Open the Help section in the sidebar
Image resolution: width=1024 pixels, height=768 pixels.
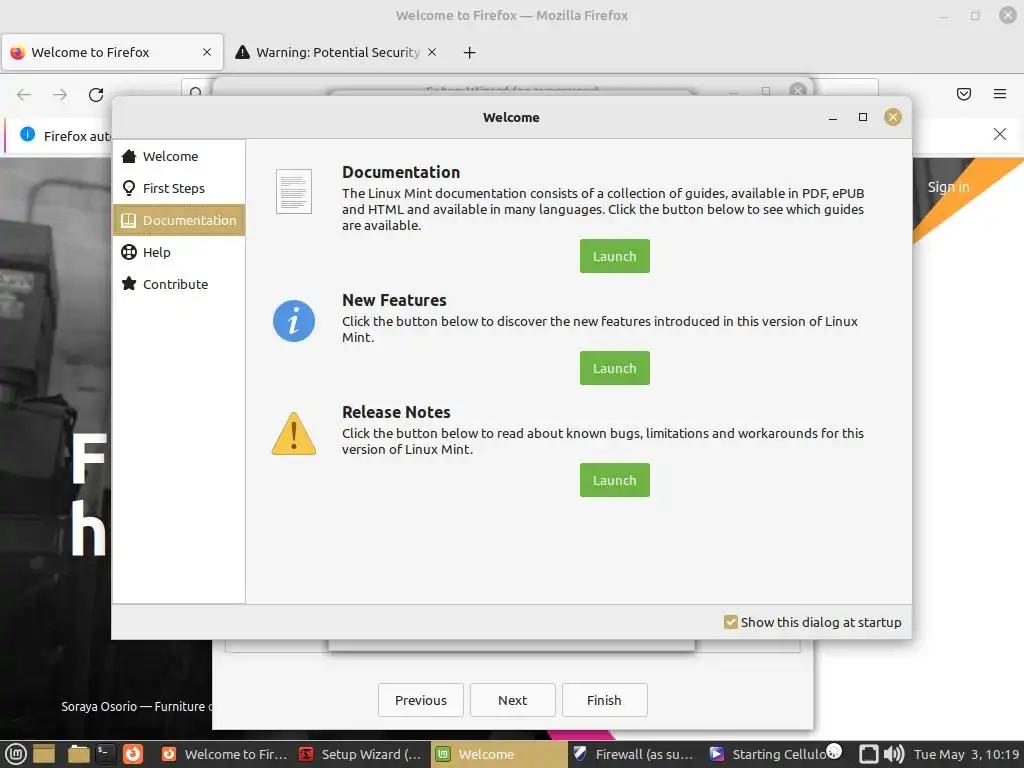tap(178, 252)
